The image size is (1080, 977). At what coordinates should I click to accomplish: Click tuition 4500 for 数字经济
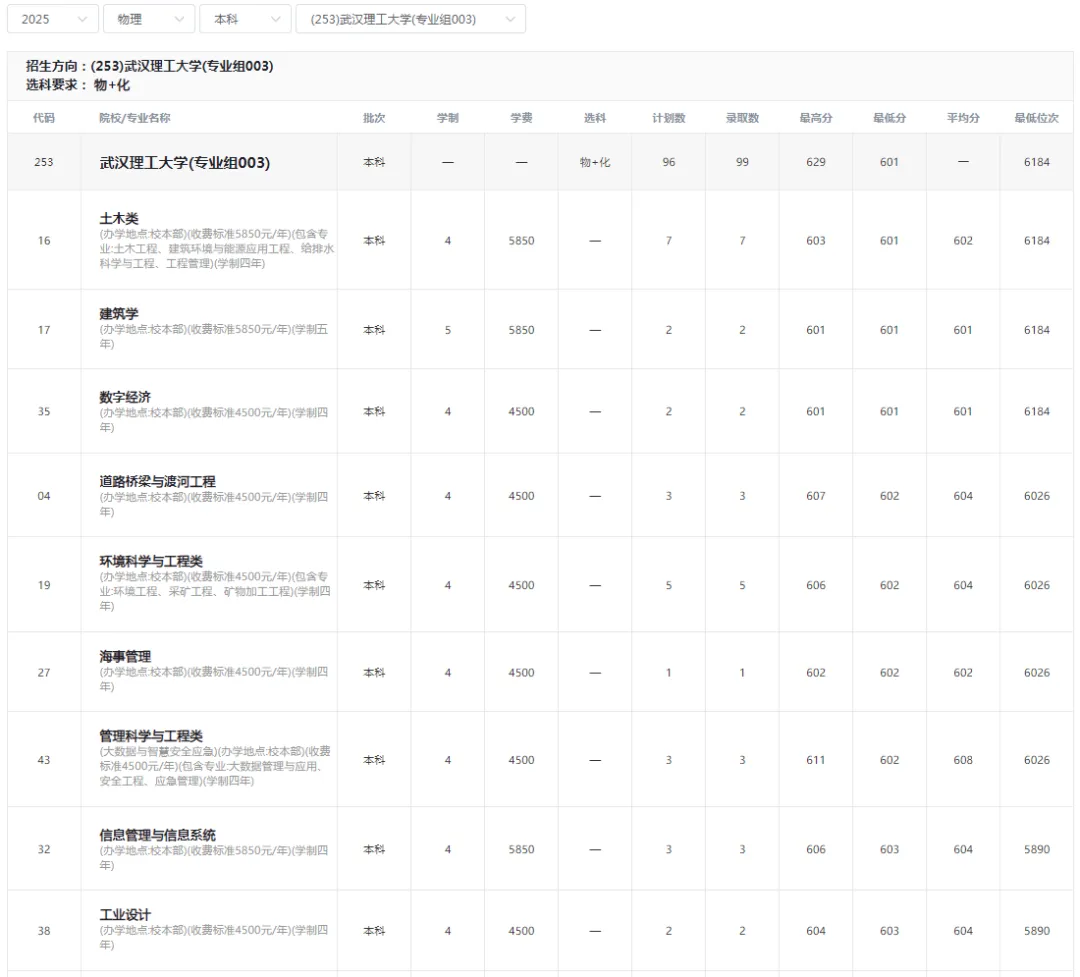click(521, 411)
